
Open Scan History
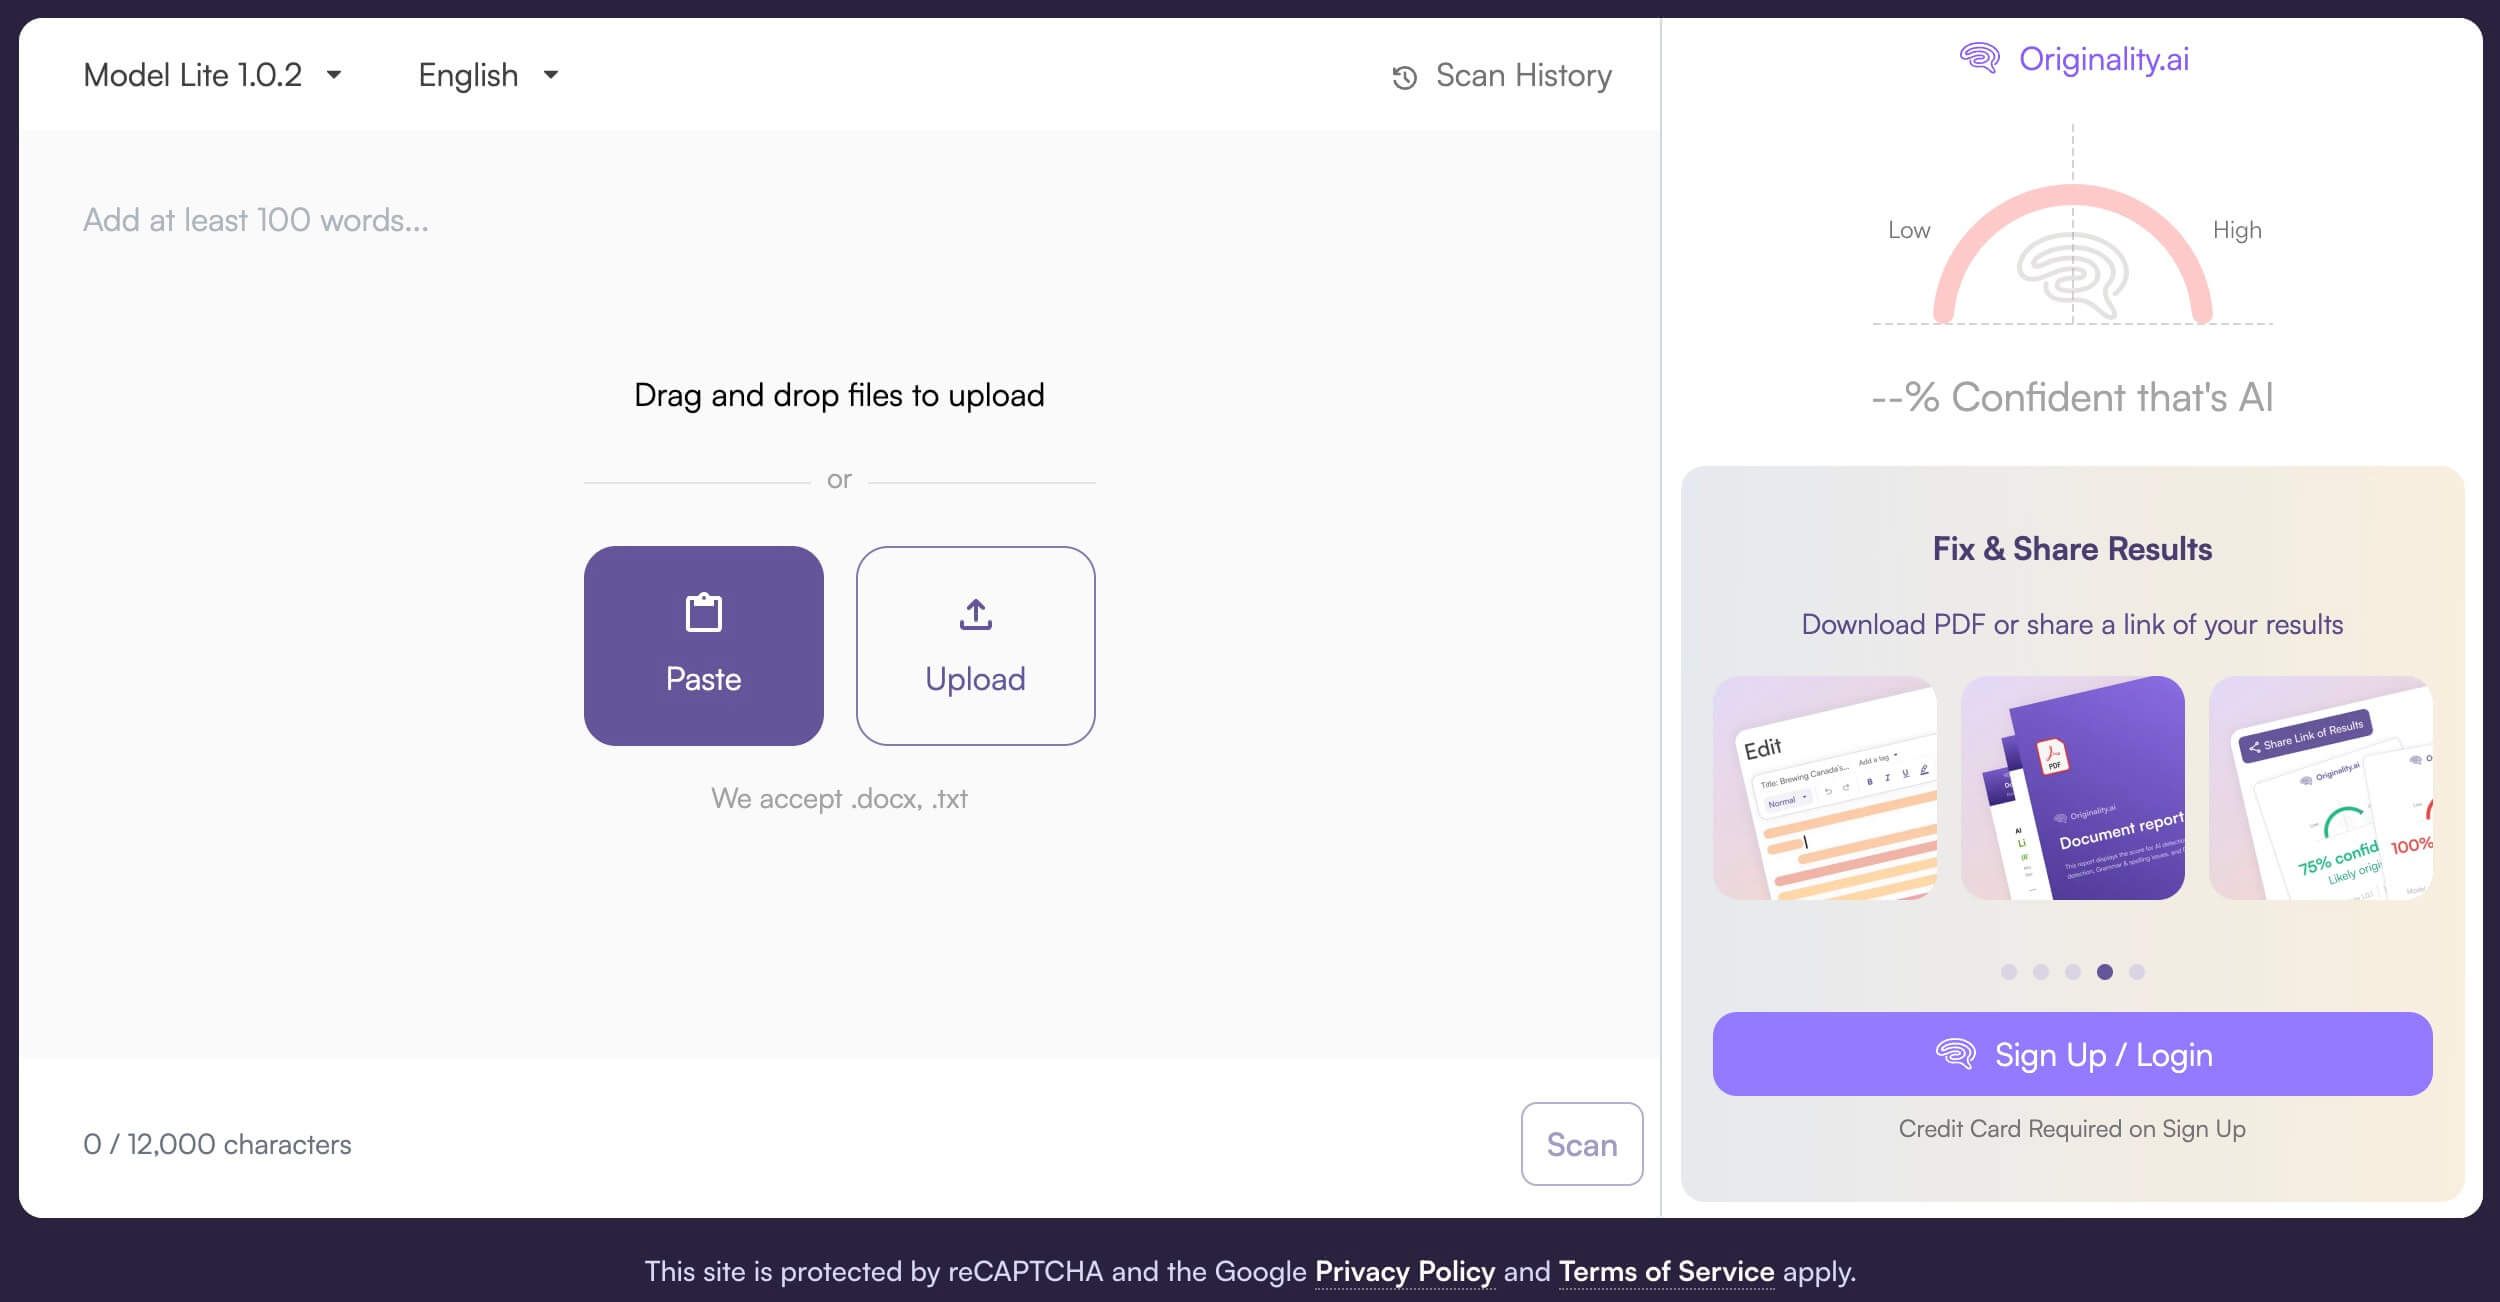click(1522, 76)
